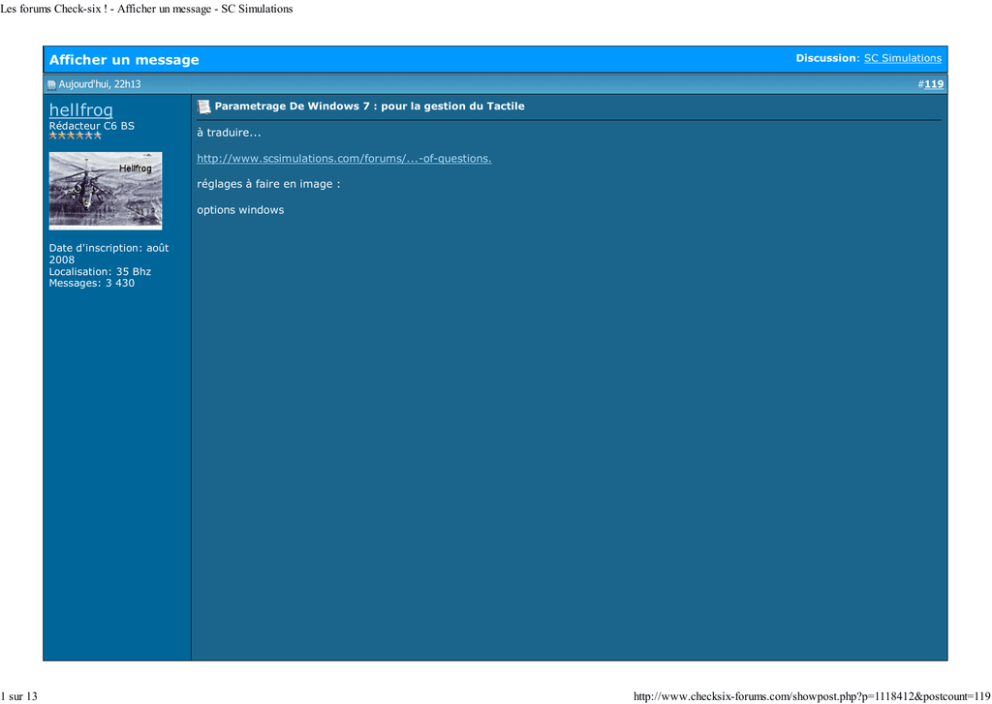992x704 pixels.
Task: Click the document icon beside the post title
Action: (204, 107)
